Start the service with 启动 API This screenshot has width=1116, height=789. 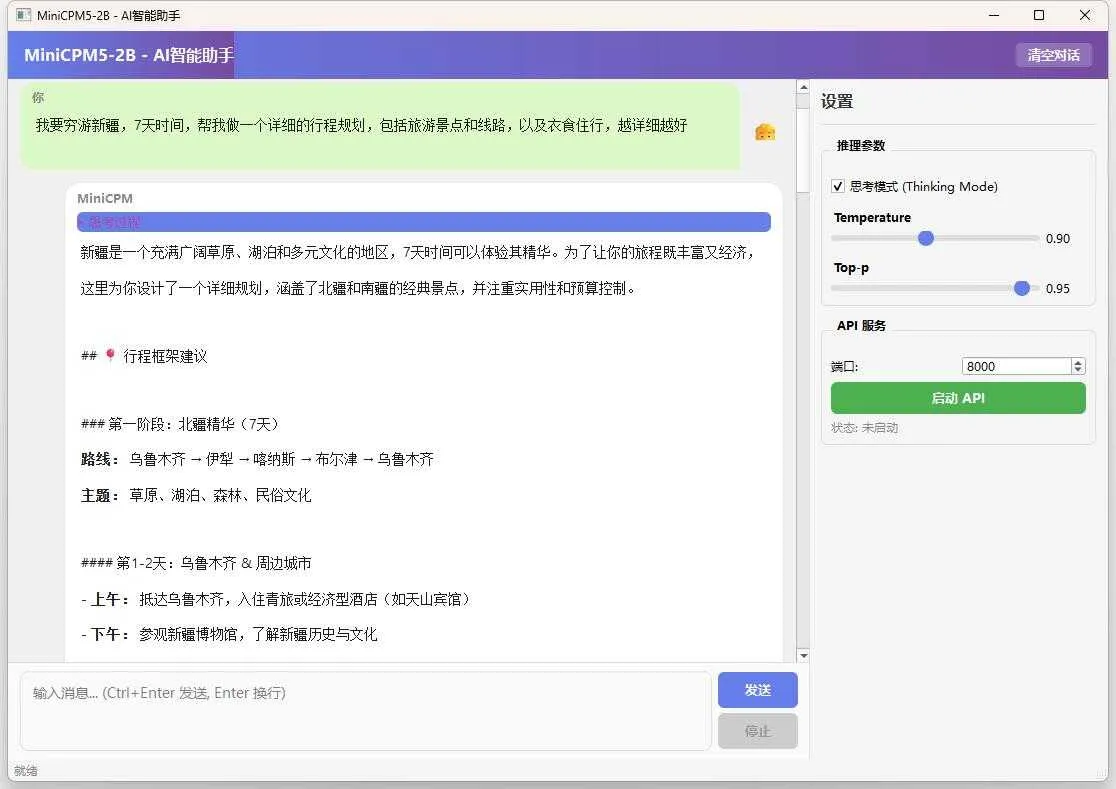tap(958, 398)
